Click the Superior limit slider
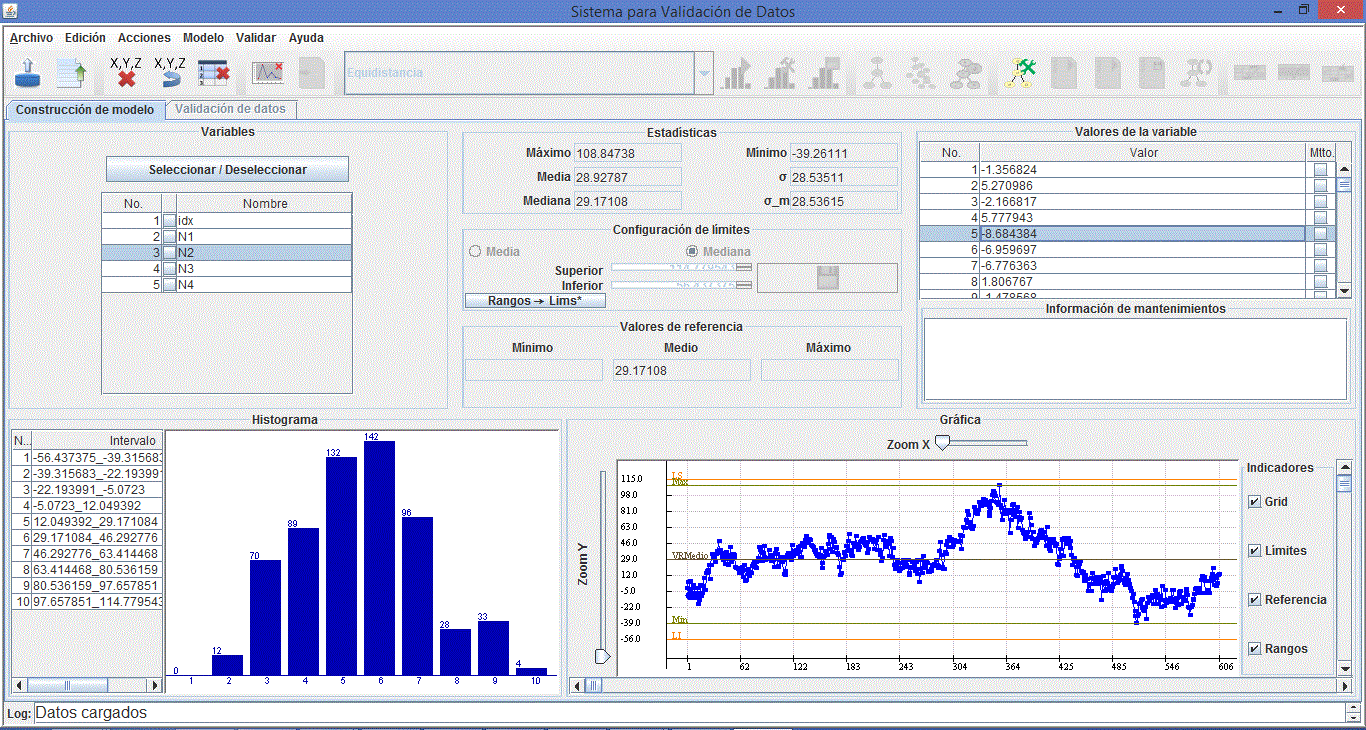Image resolution: width=1366 pixels, height=730 pixels. [681, 268]
